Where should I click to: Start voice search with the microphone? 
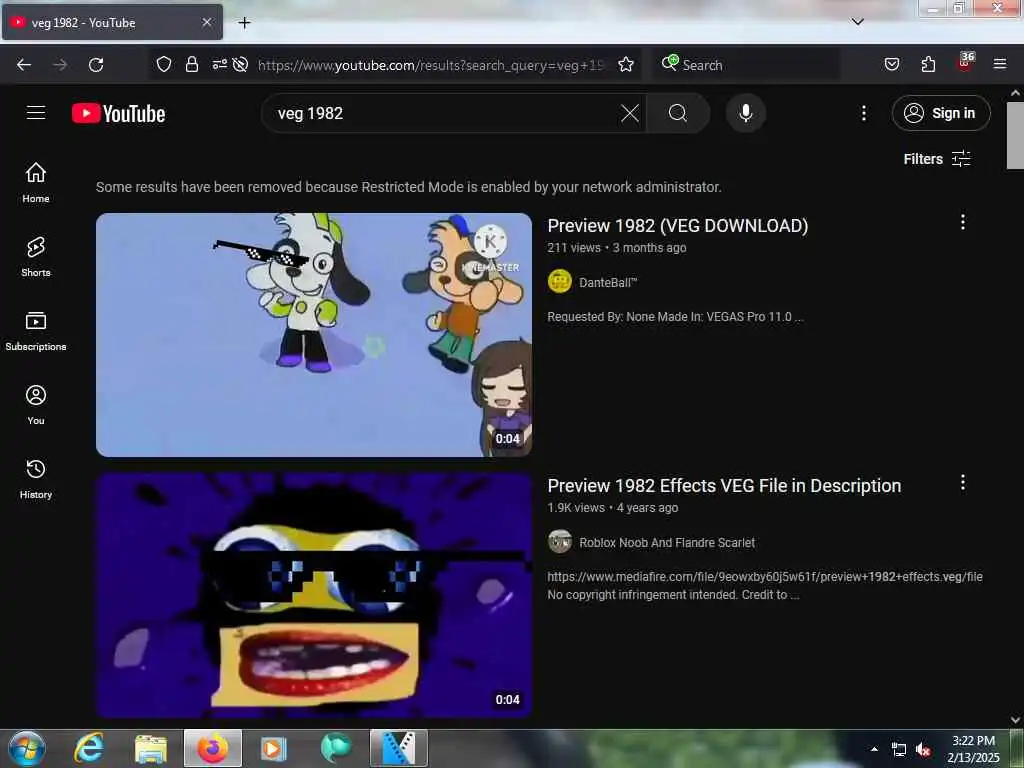point(746,113)
